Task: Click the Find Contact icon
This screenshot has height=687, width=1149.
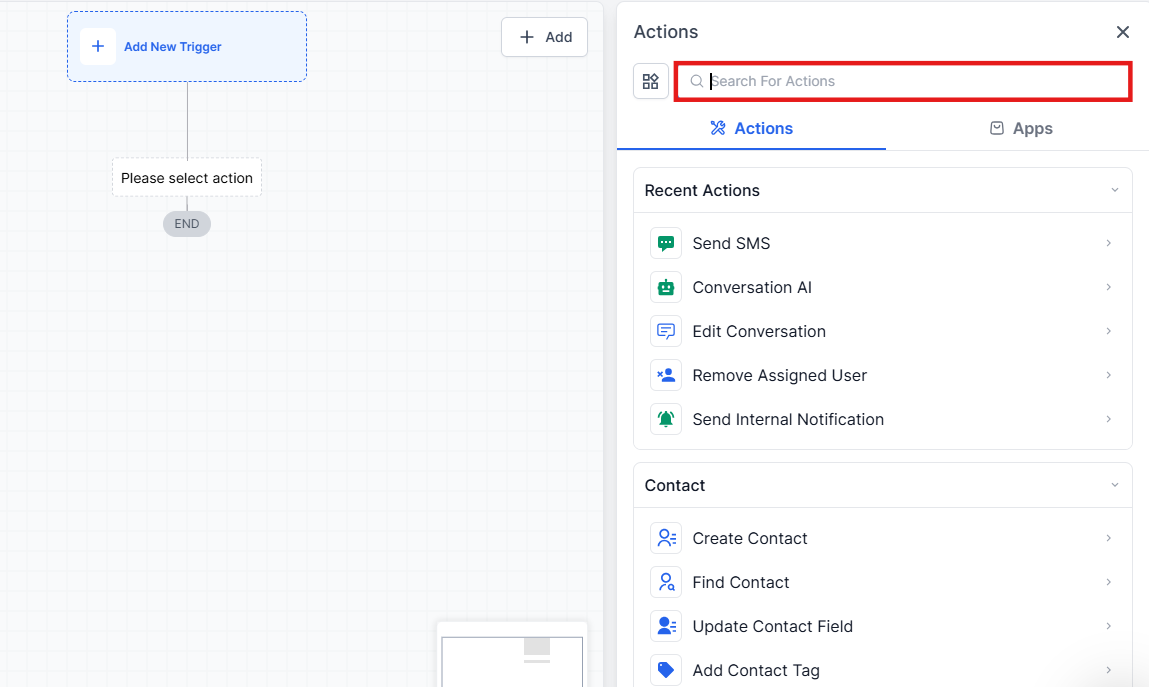Action: coord(665,582)
